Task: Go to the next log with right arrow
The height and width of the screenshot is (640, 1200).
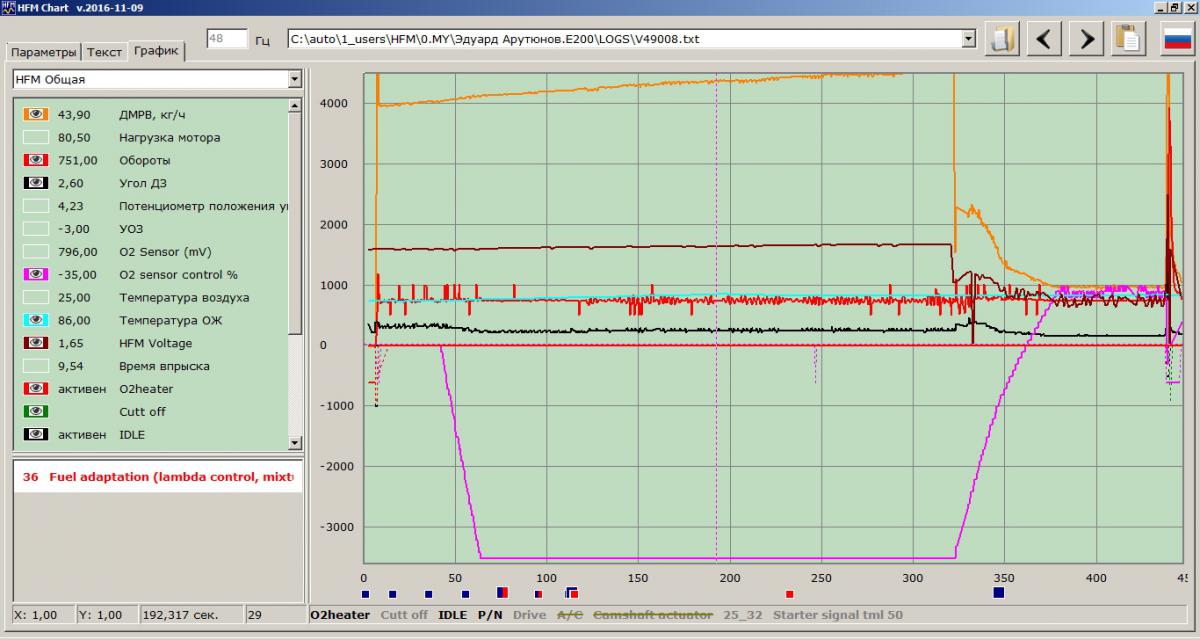Action: [1086, 39]
